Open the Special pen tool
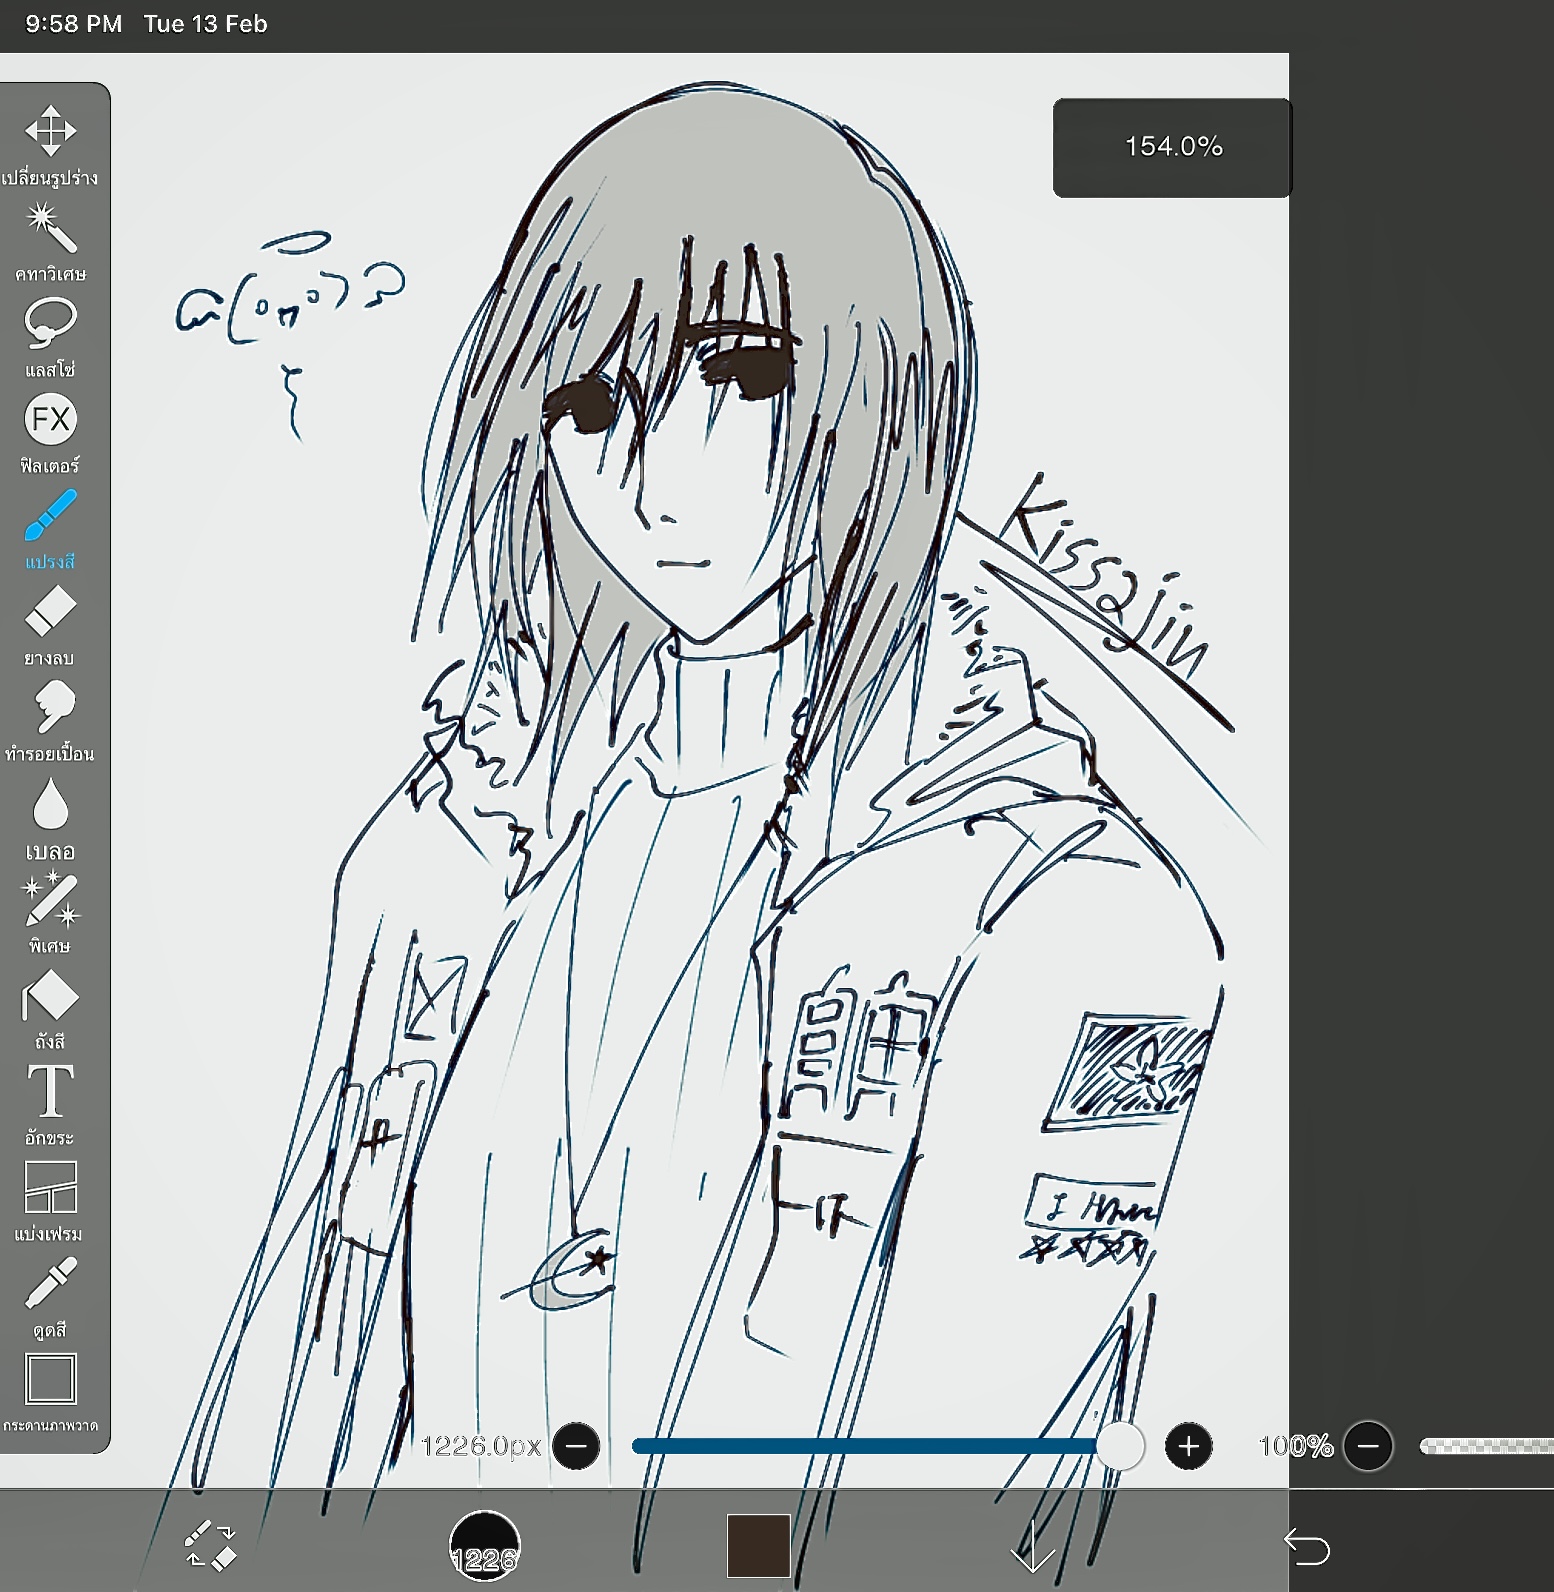The image size is (1554, 1592). pyautogui.click(x=50, y=900)
